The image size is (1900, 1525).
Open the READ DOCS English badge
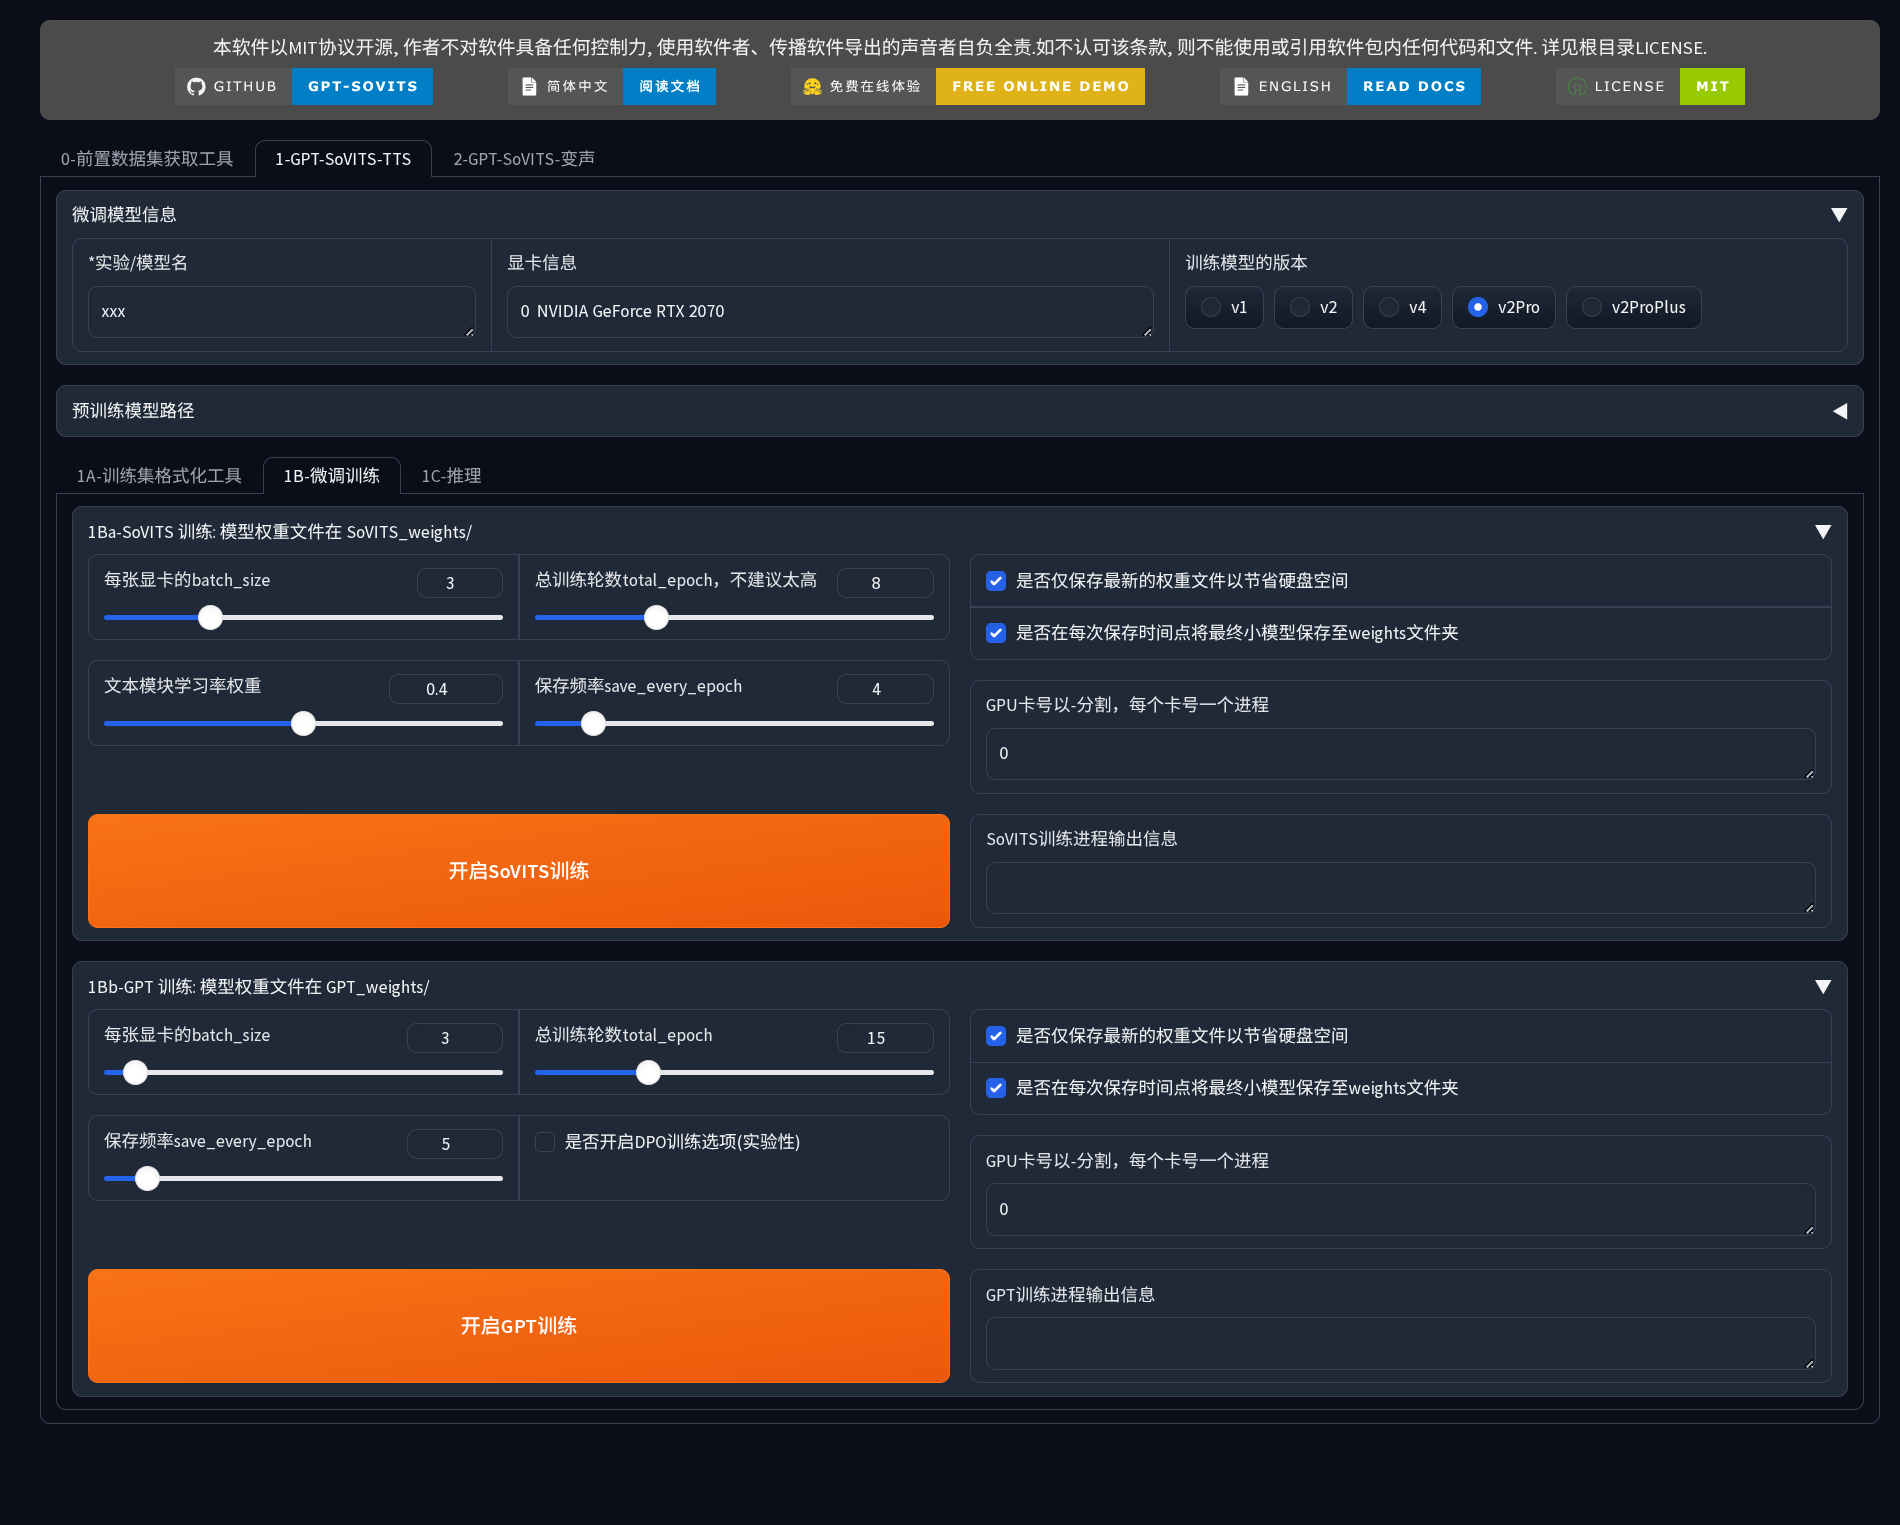[1413, 87]
